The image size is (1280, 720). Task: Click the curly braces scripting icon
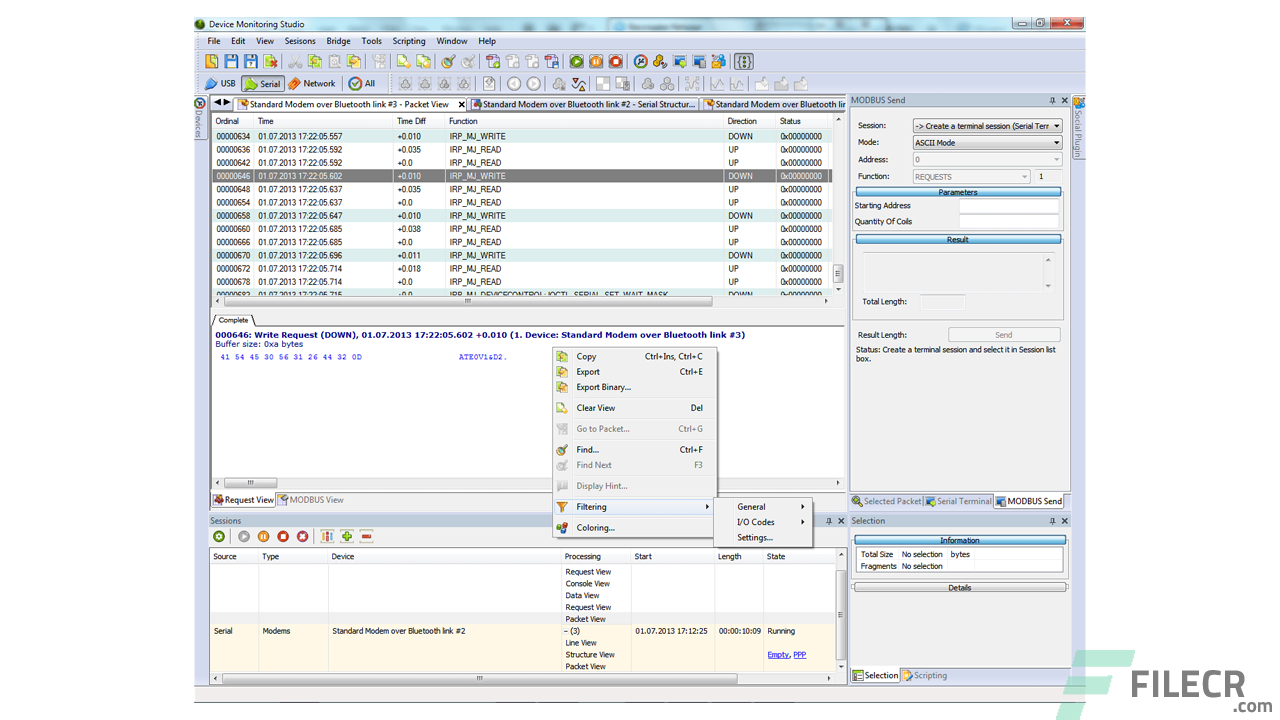click(743, 62)
